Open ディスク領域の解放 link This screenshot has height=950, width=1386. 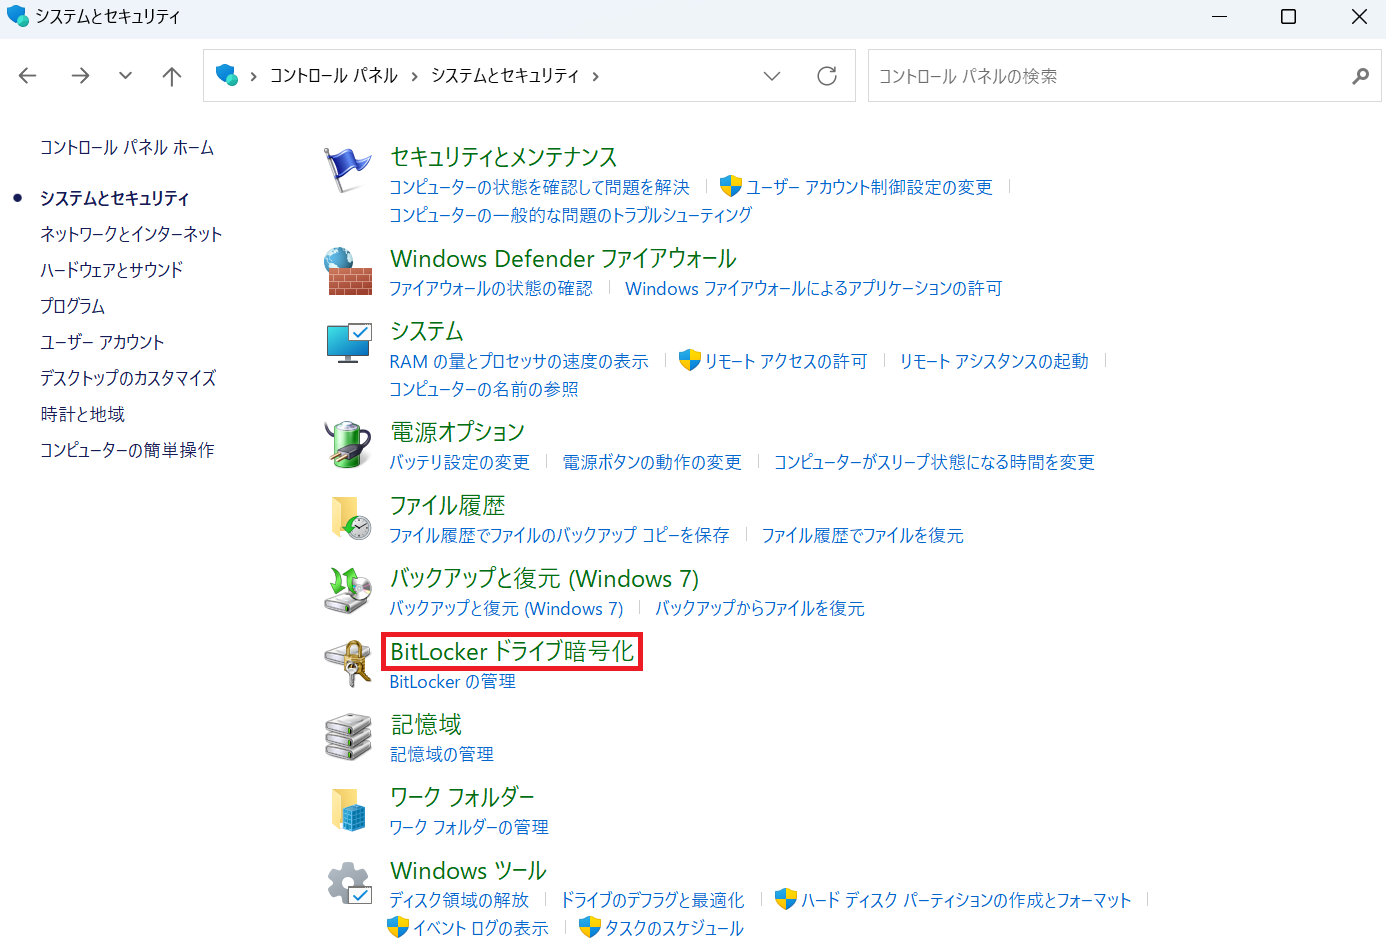pos(459,900)
